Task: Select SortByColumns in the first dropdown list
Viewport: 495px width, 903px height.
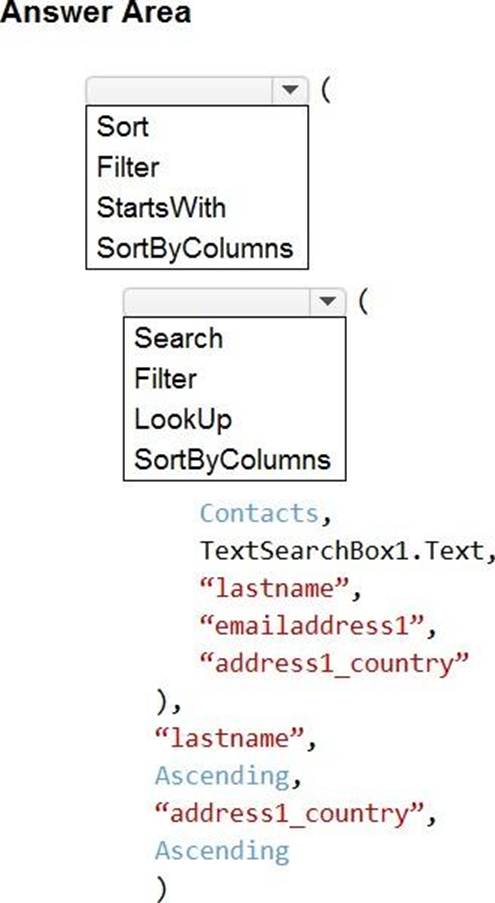Action: [x=195, y=248]
